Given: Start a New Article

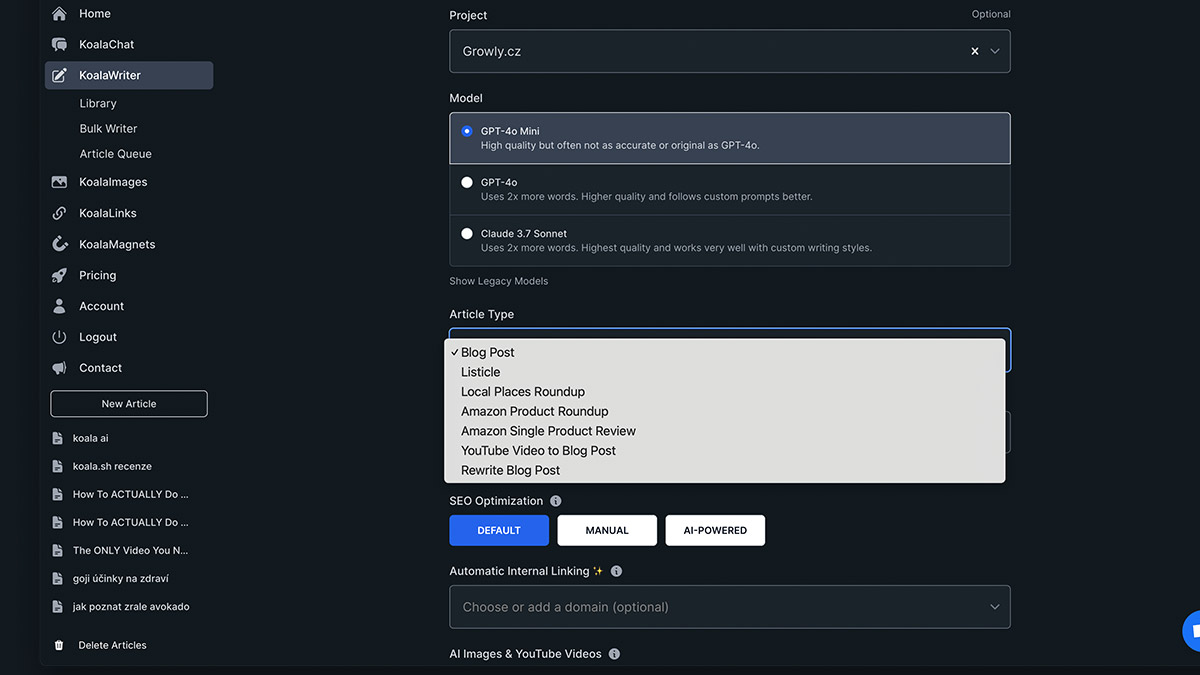Looking at the screenshot, I should [x=129, y=404].
